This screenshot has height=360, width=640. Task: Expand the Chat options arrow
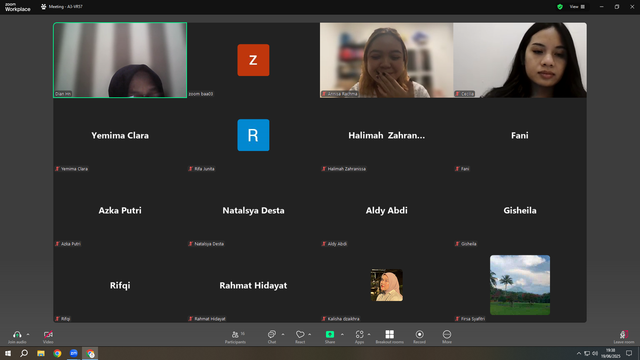click(x=283, y=334)
